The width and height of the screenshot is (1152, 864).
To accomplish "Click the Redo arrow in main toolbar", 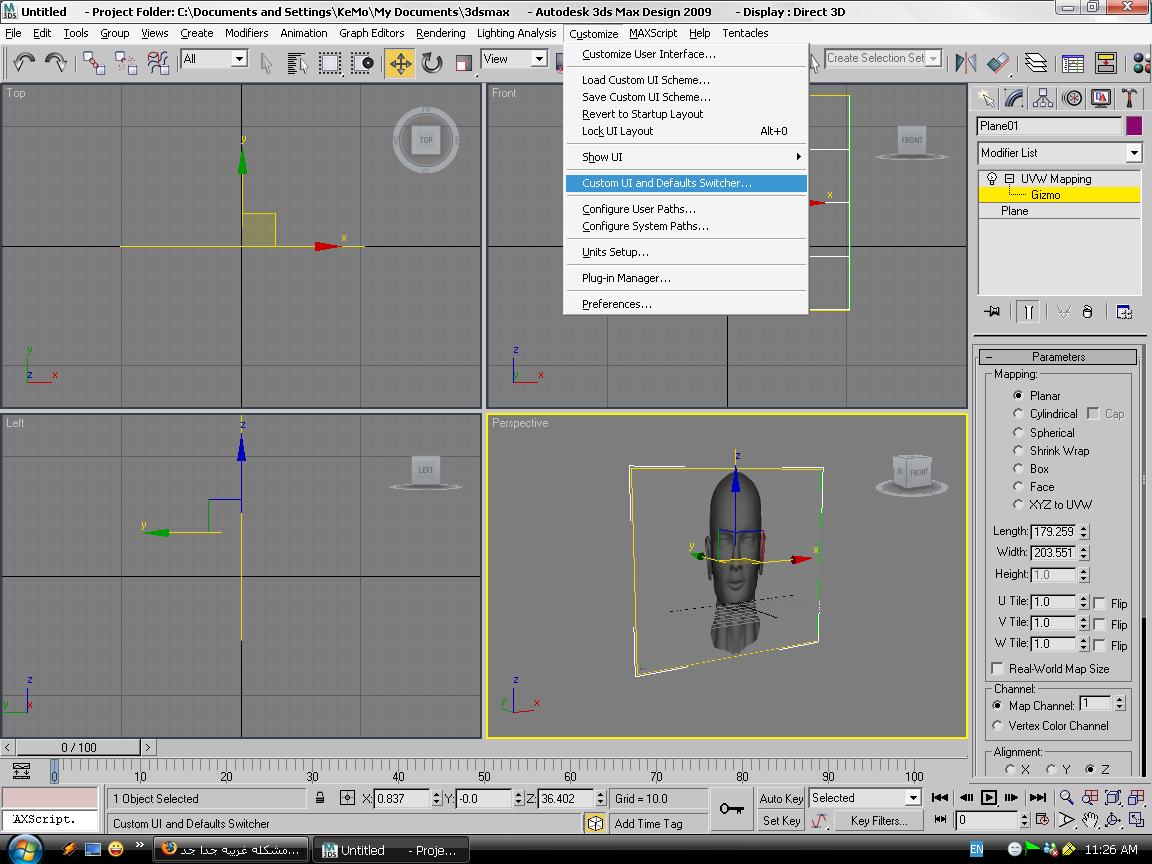I will click(x=56, y=62).
